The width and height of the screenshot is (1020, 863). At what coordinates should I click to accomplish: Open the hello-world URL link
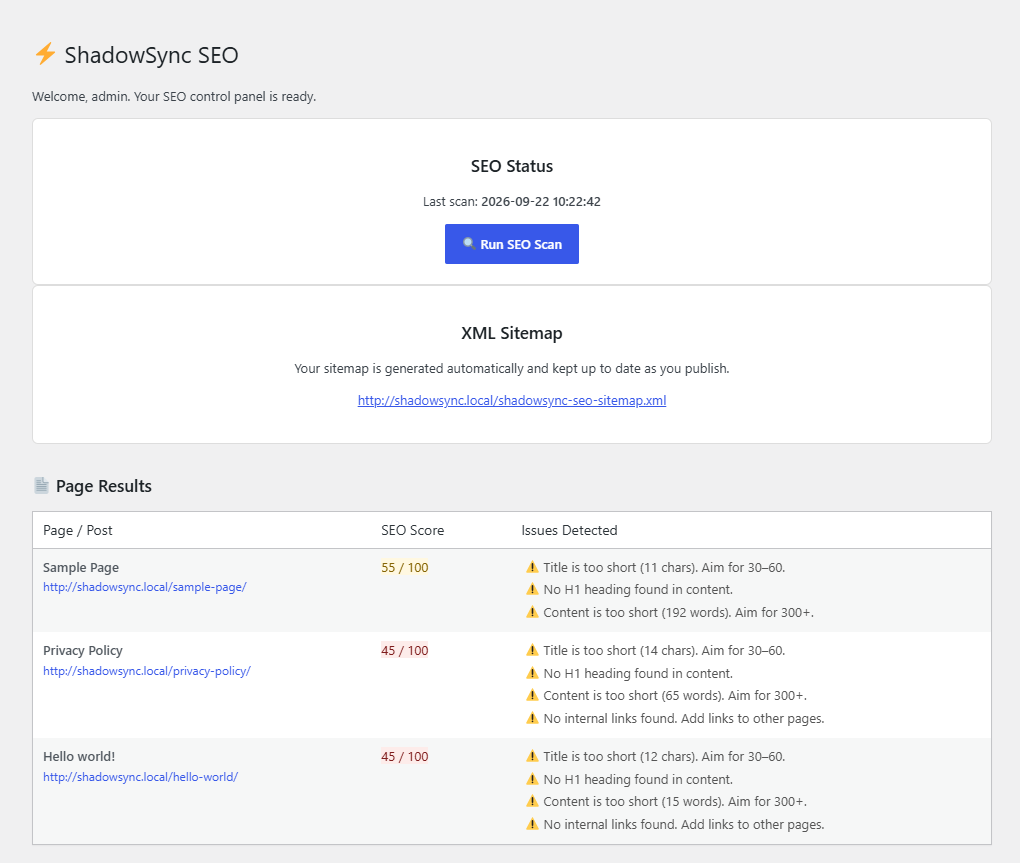(141, 777)
